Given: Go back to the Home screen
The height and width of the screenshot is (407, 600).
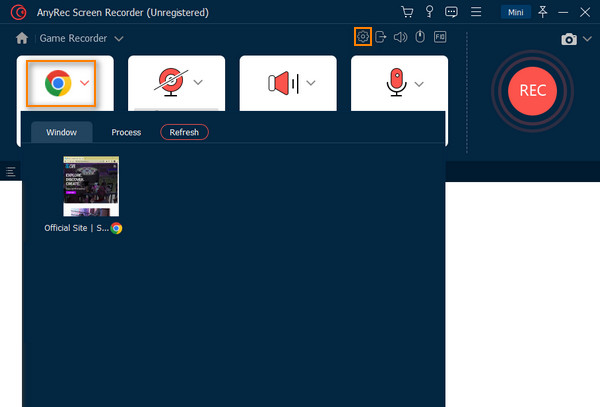Looking at the screenshot, I should click(22, 38).
